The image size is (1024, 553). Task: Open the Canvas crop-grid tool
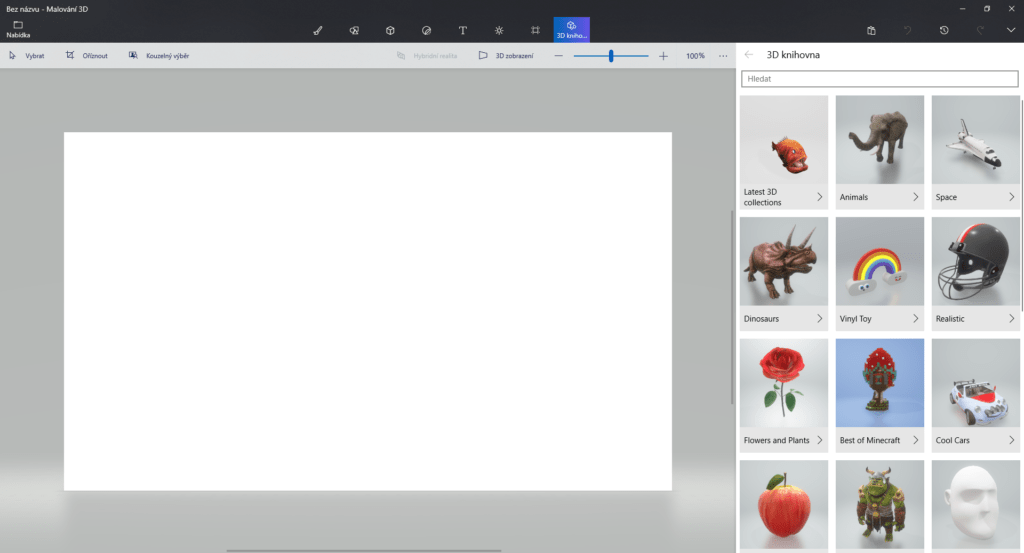tap(535, 30)
